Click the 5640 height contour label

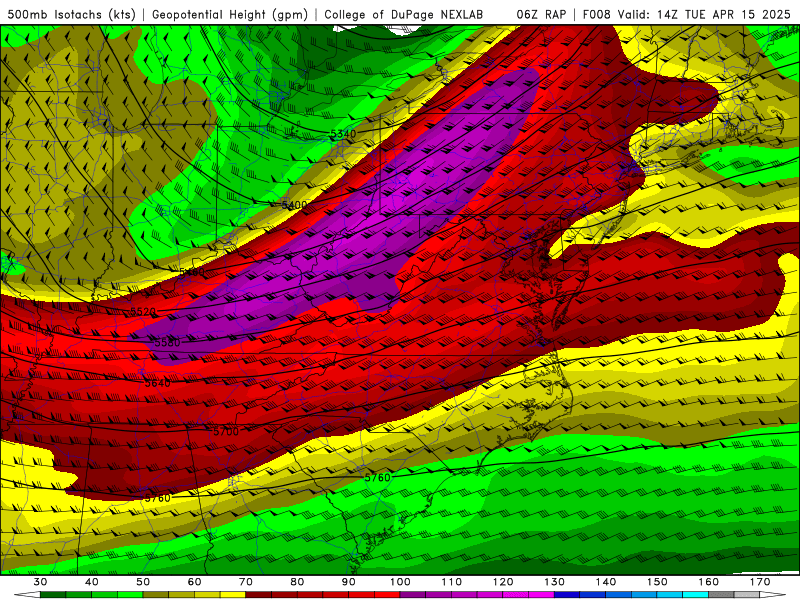158,383
